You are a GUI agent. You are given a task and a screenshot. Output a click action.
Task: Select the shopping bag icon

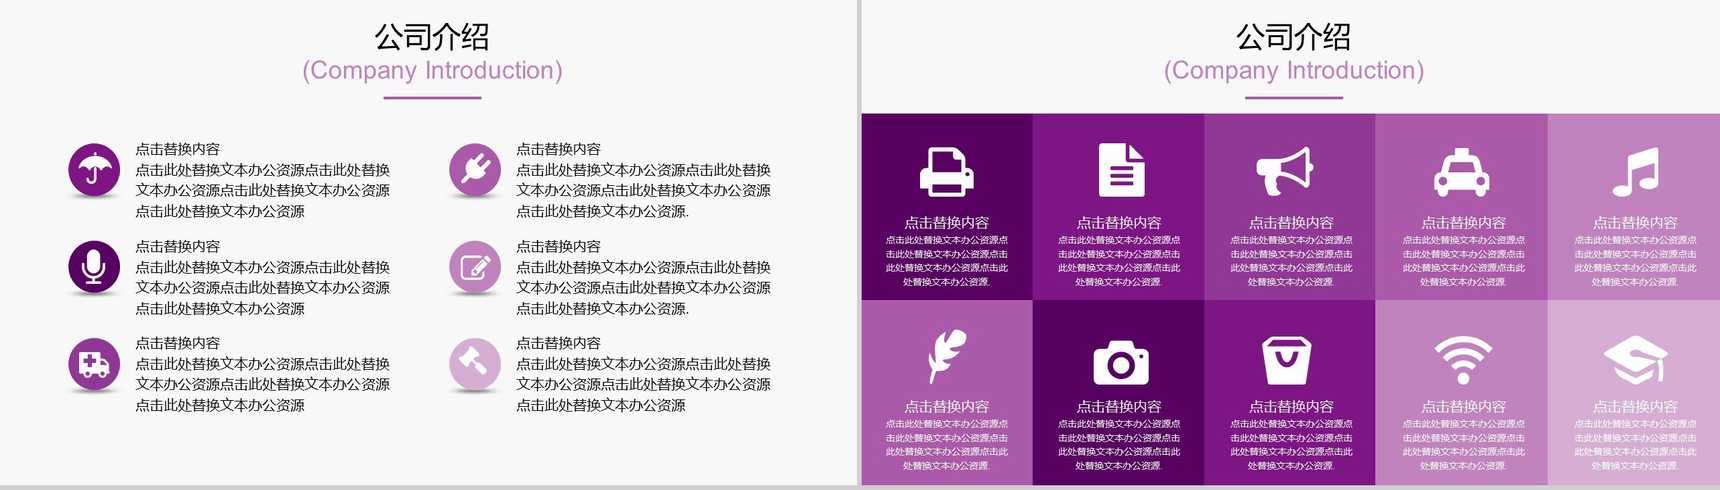pos(1286,360)
